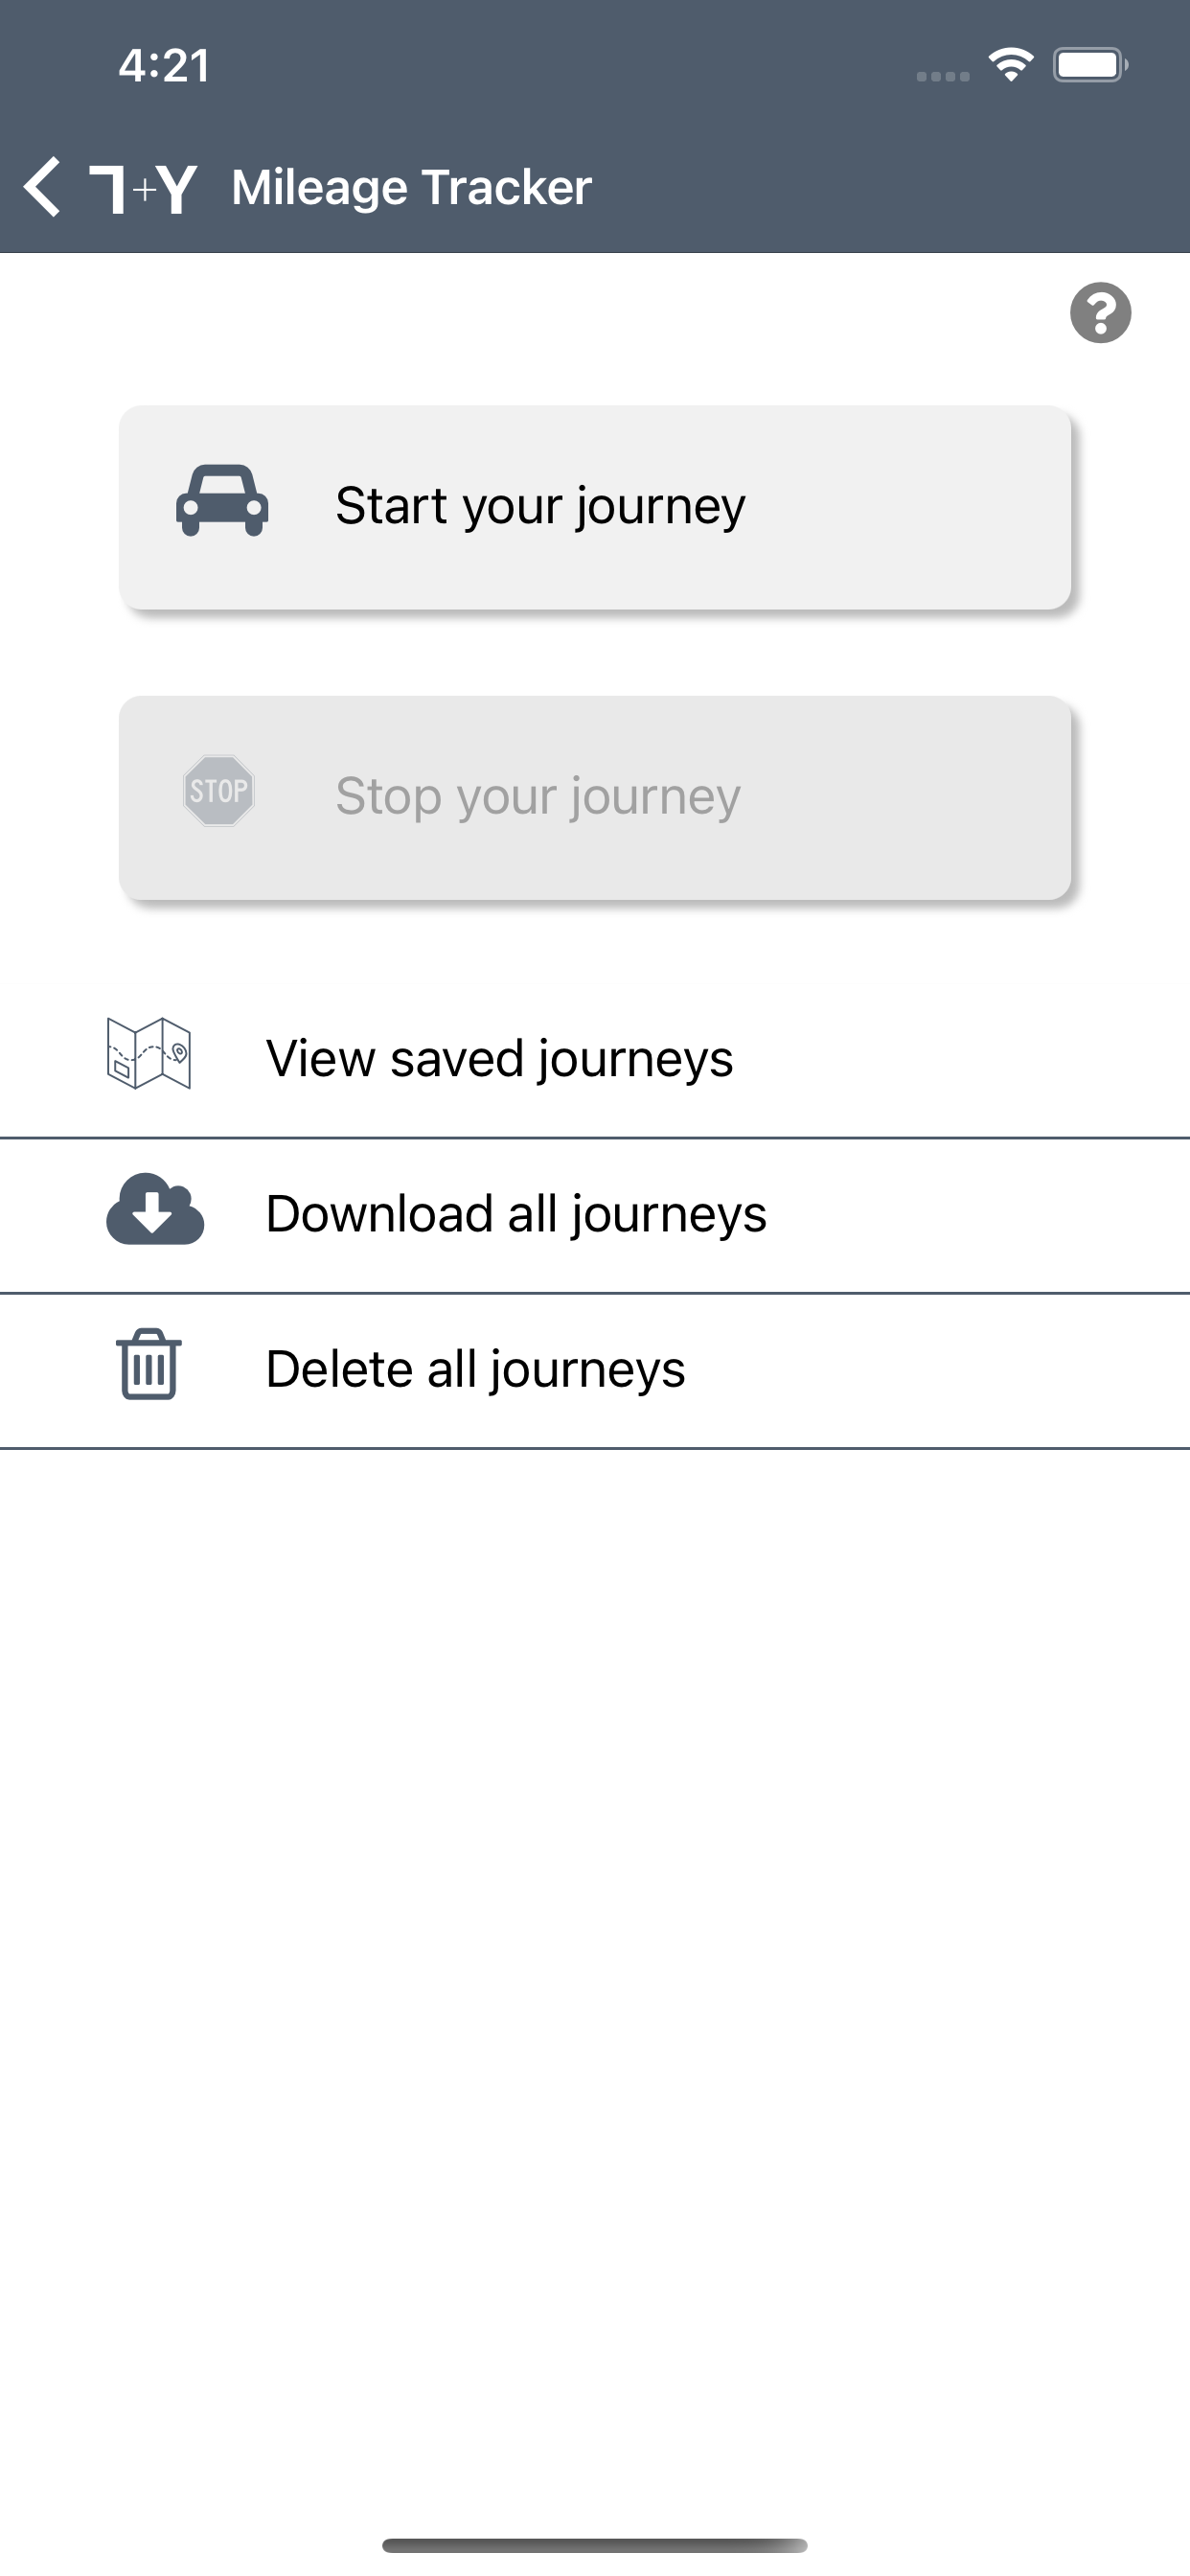
Task: Stop your journey button
Action: click(x=595, y=798)
